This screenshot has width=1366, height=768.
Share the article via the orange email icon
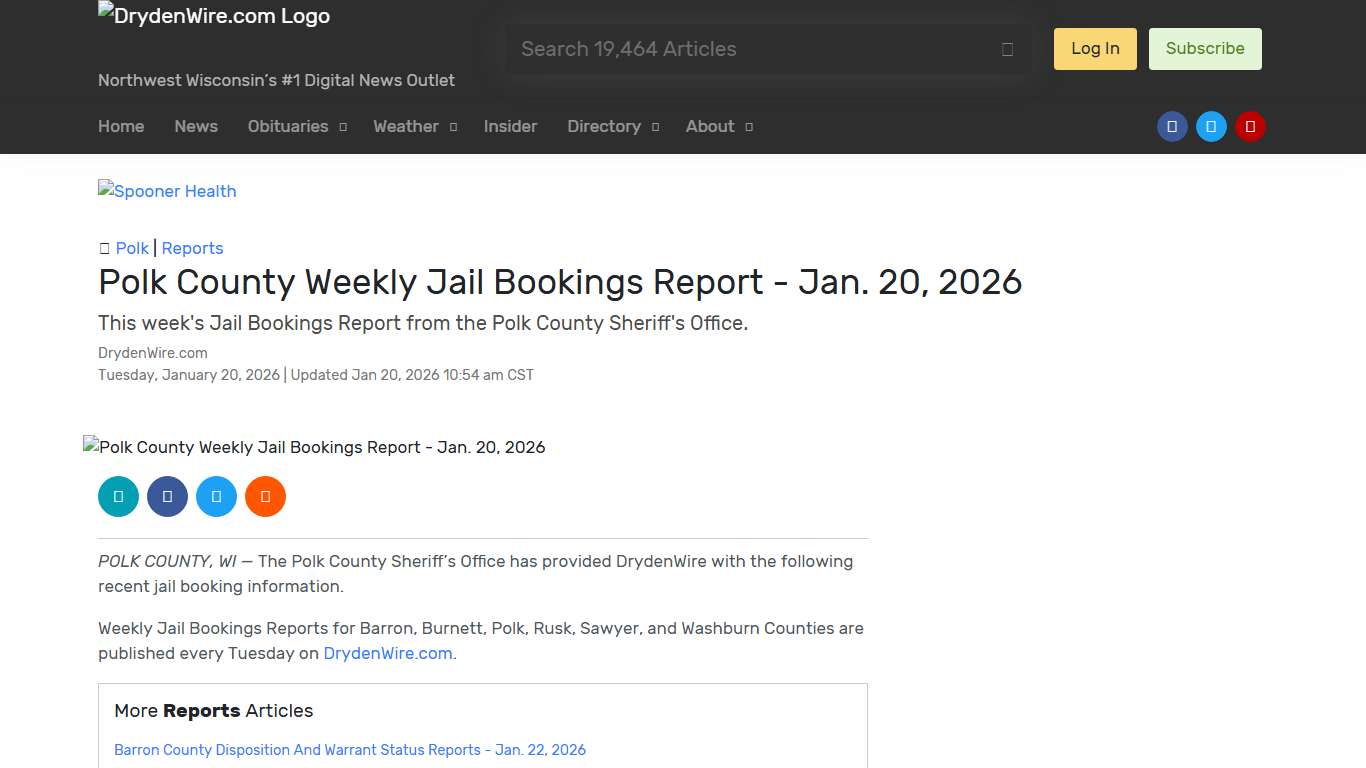pos(265,496)
